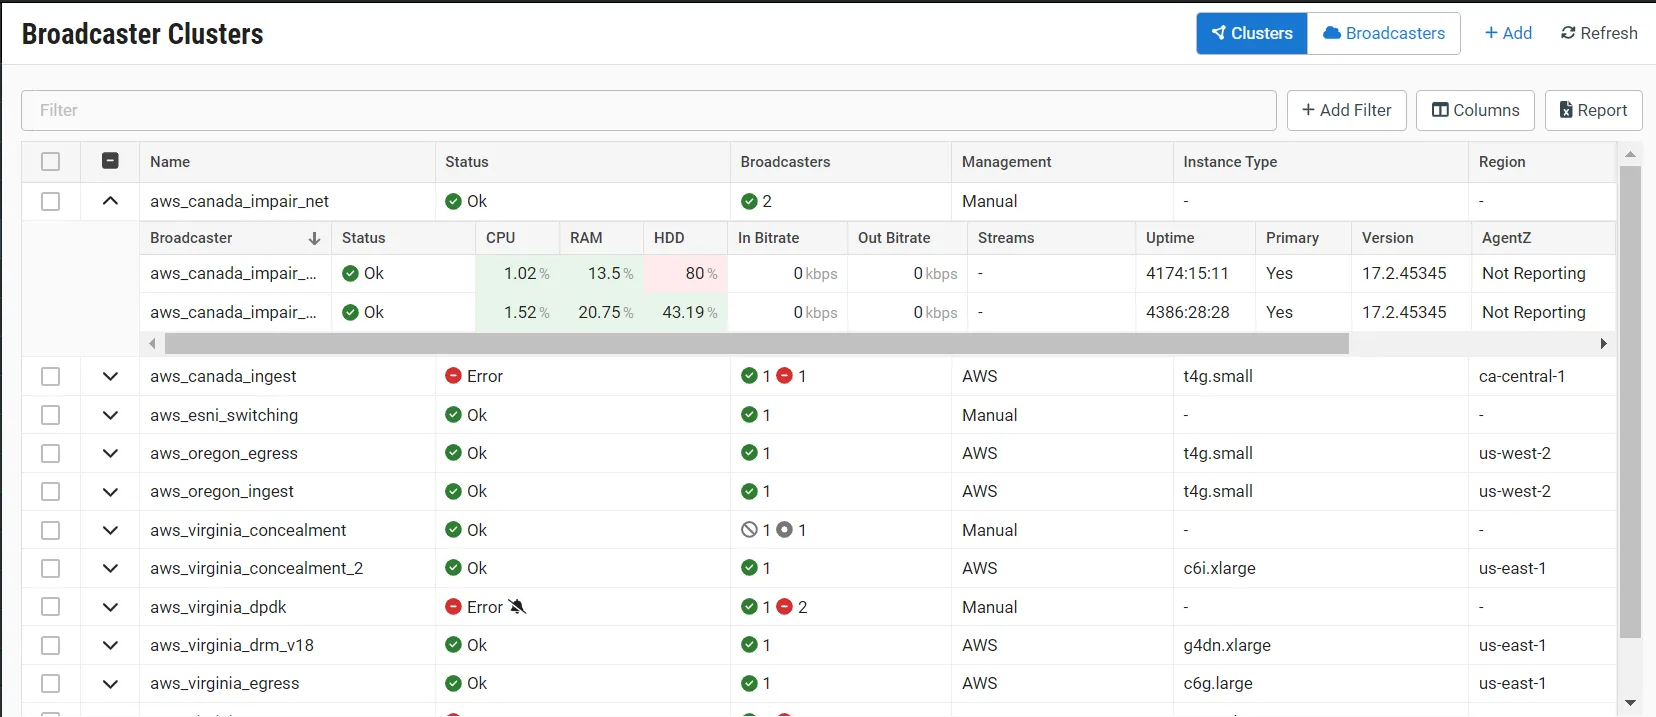Toggle the select-all header checkbox
This screenshot has height=717, width=1656.
point(51,161)
